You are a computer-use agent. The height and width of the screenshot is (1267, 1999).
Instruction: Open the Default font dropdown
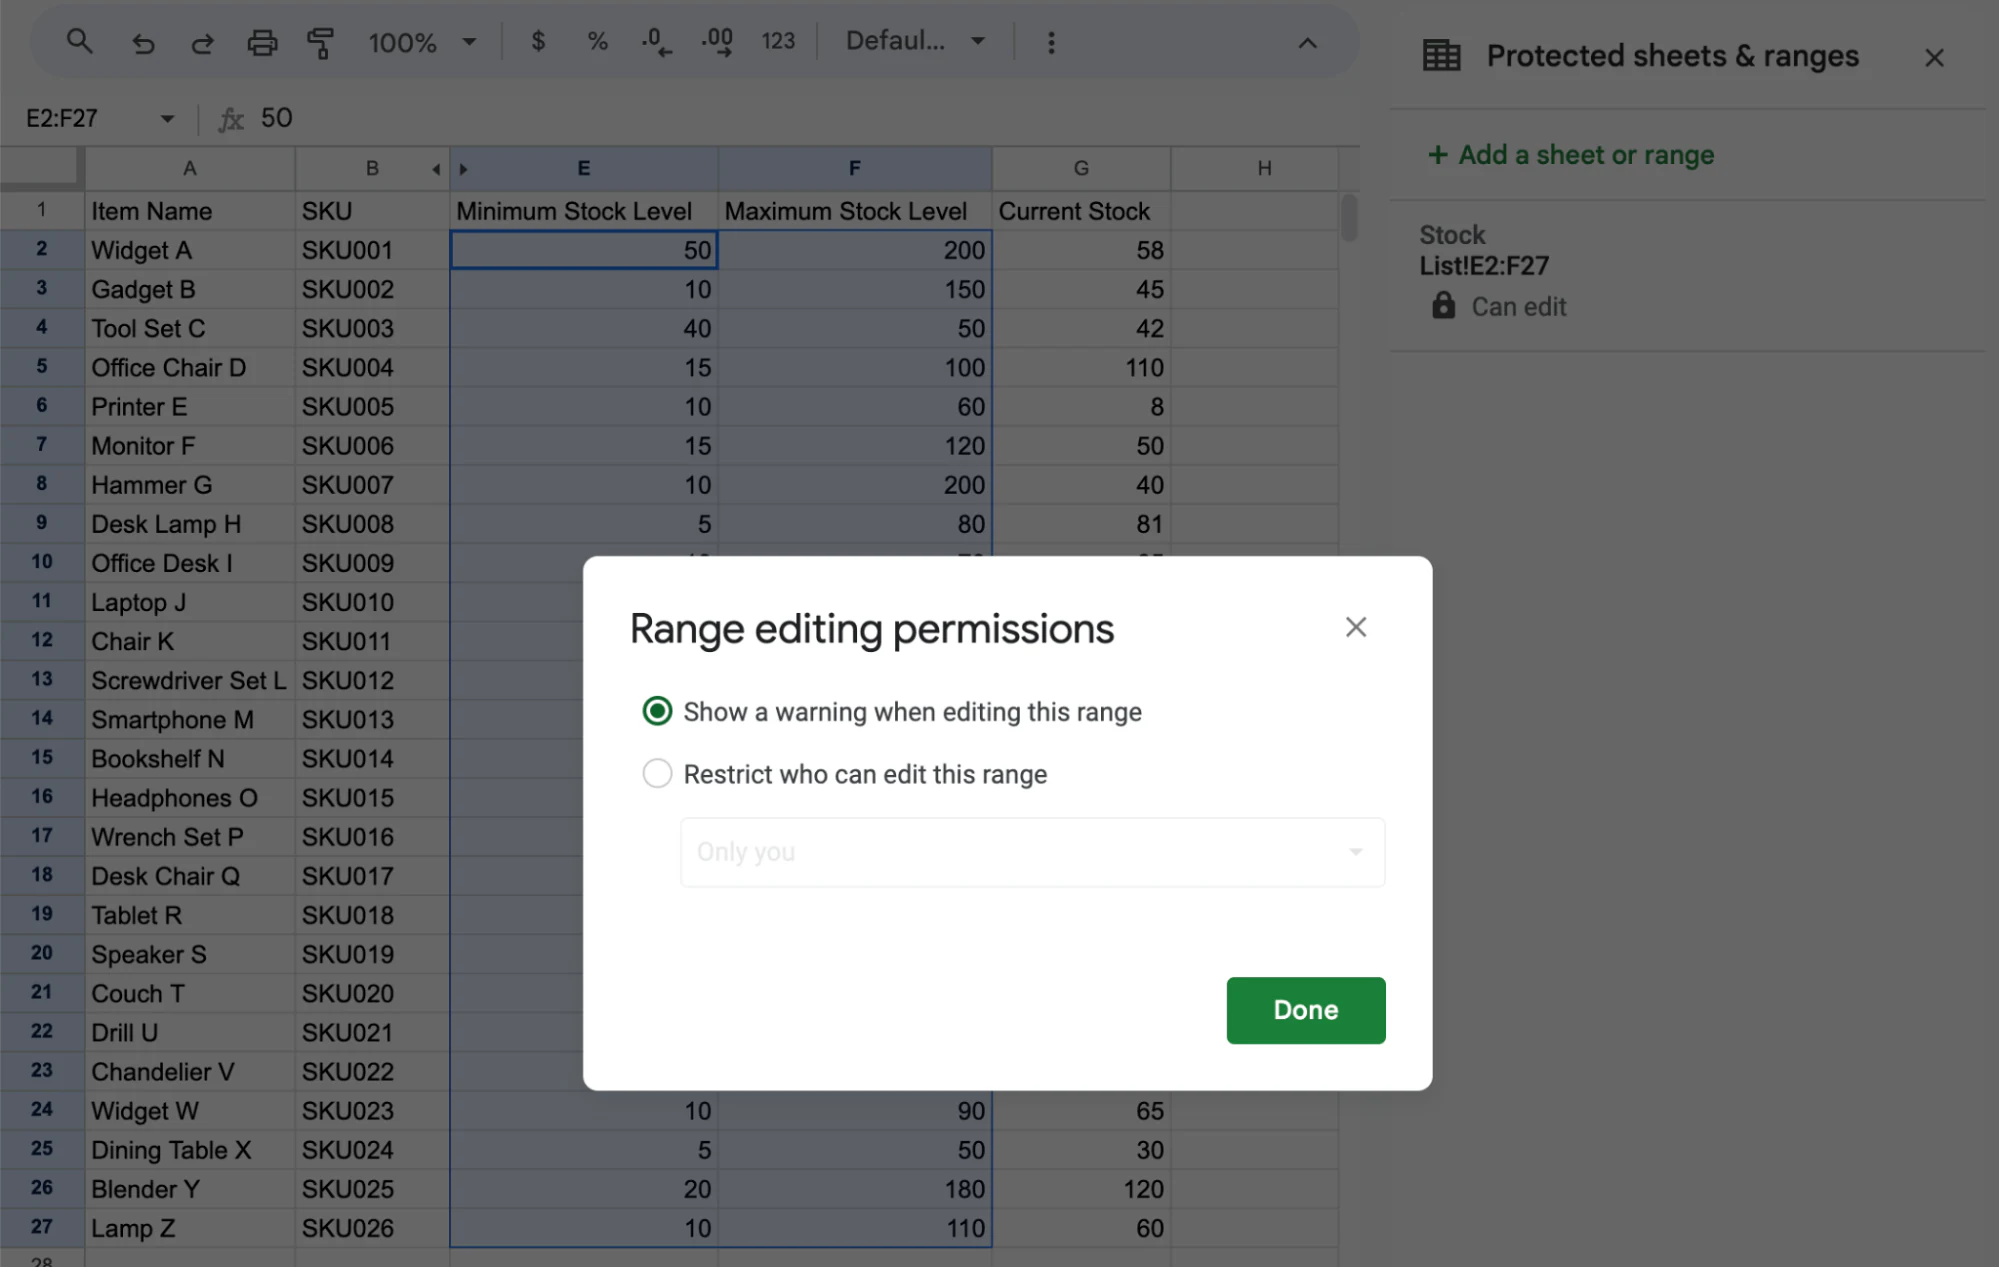coord(915,41)
